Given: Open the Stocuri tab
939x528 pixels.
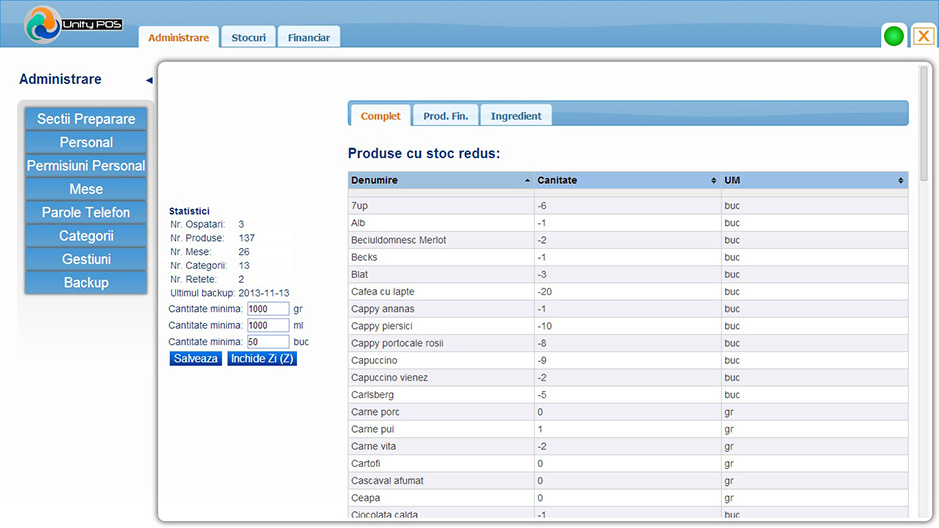Looking at the screenshot, I should (248, 38).
